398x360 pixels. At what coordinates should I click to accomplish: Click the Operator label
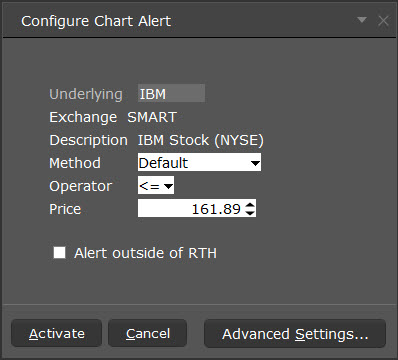[x=80, y=186]
